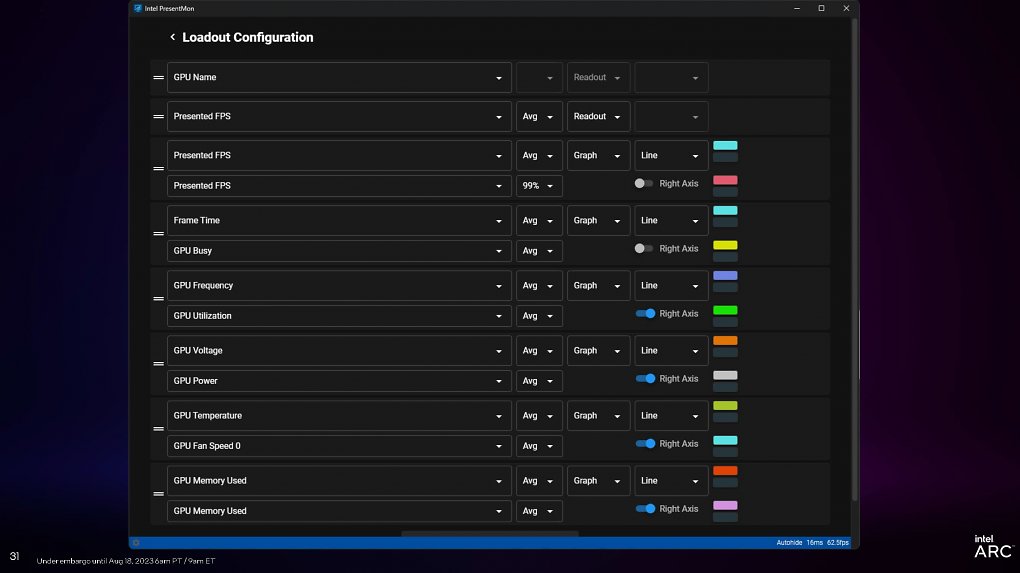This screenshot has width=1020, height=573.
Task: Disable Right Axis for GPU Power
Action: (645, 379)
